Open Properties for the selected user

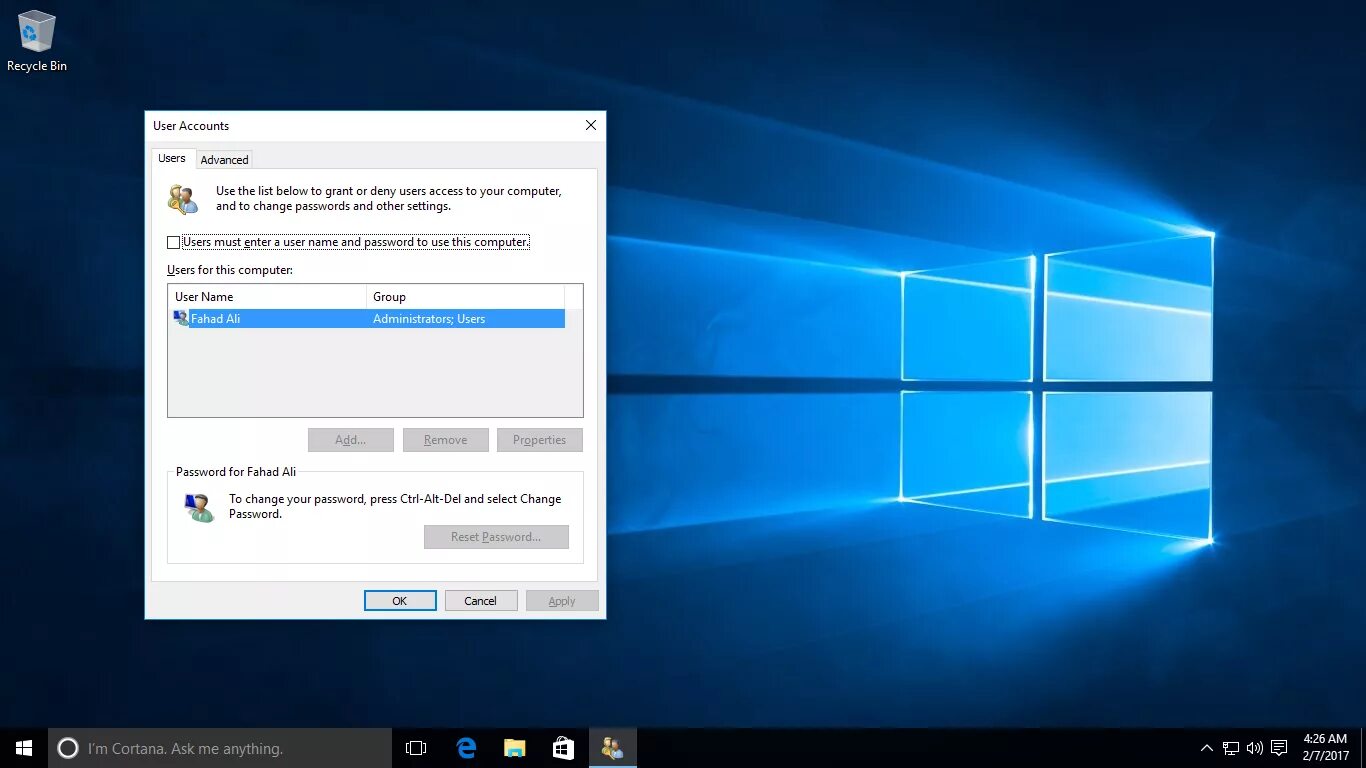tap(540, 440)
